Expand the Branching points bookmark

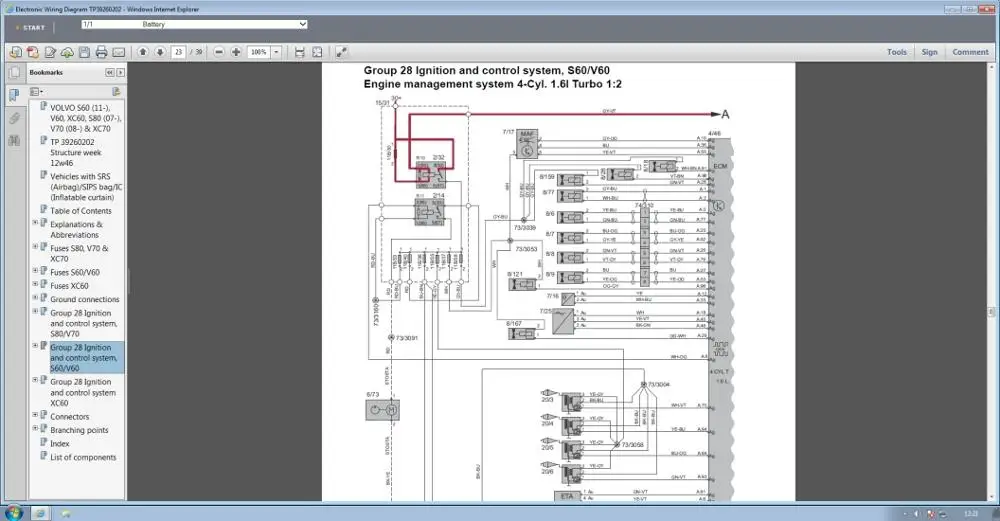tap(35, 429)
